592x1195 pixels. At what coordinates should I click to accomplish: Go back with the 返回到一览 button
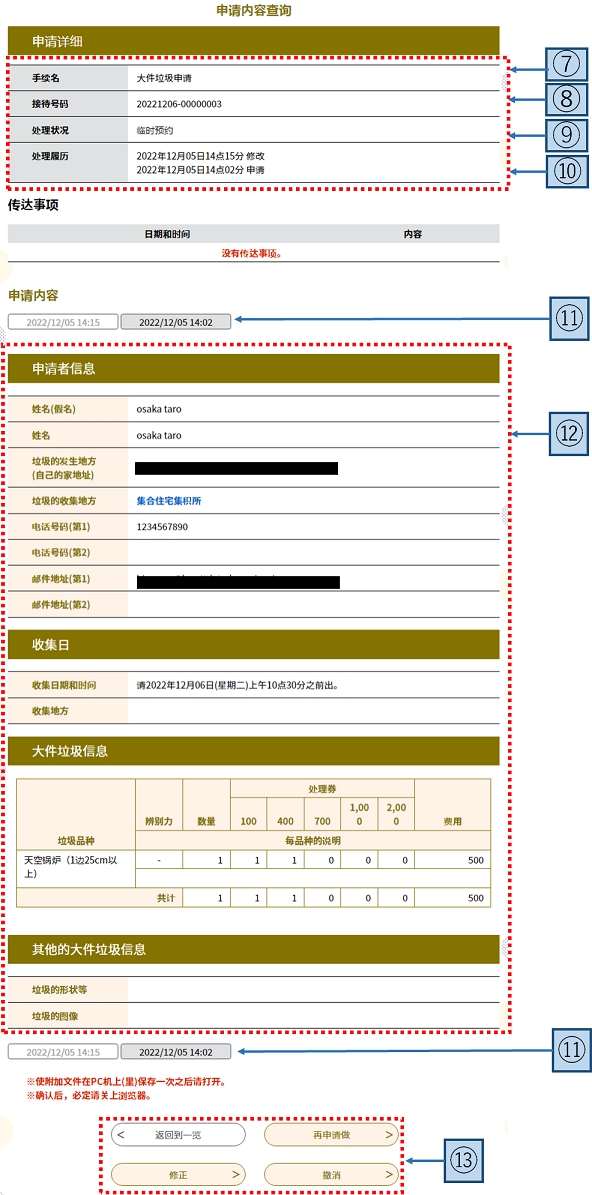point(178,1135)
